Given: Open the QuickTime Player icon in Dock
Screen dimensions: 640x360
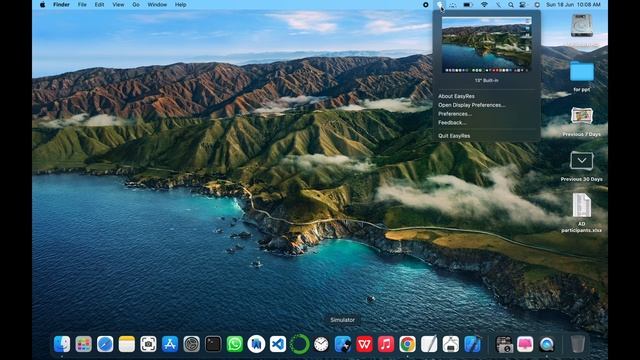Looking at the screenshot, I should point(547,344).
